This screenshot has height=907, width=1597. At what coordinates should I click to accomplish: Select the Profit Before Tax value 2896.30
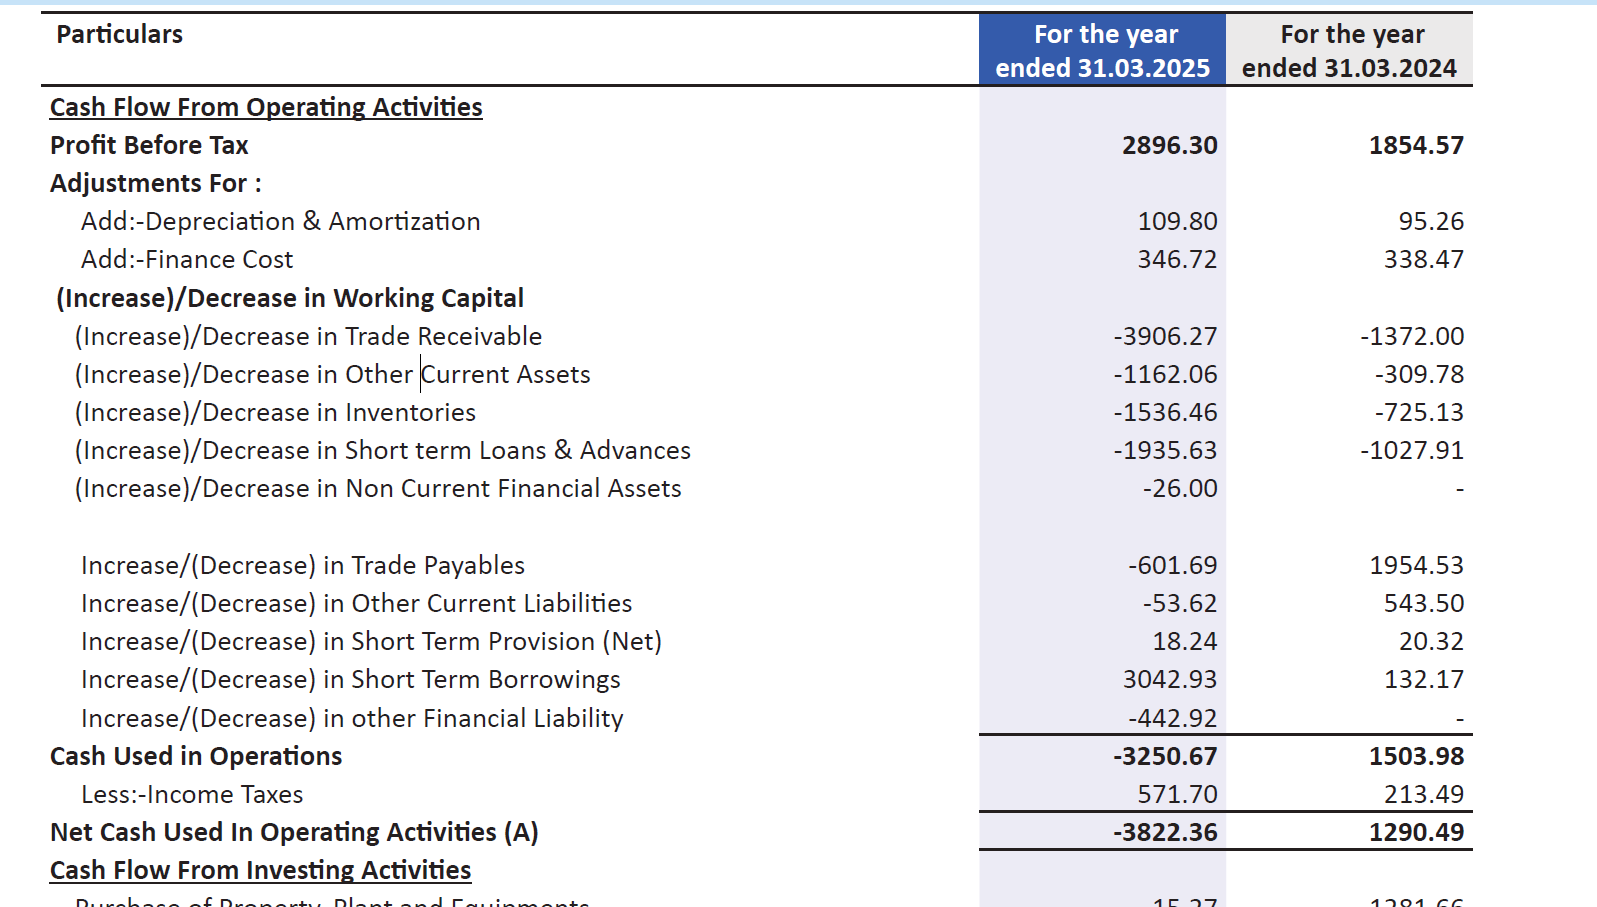pos(1169,146)
